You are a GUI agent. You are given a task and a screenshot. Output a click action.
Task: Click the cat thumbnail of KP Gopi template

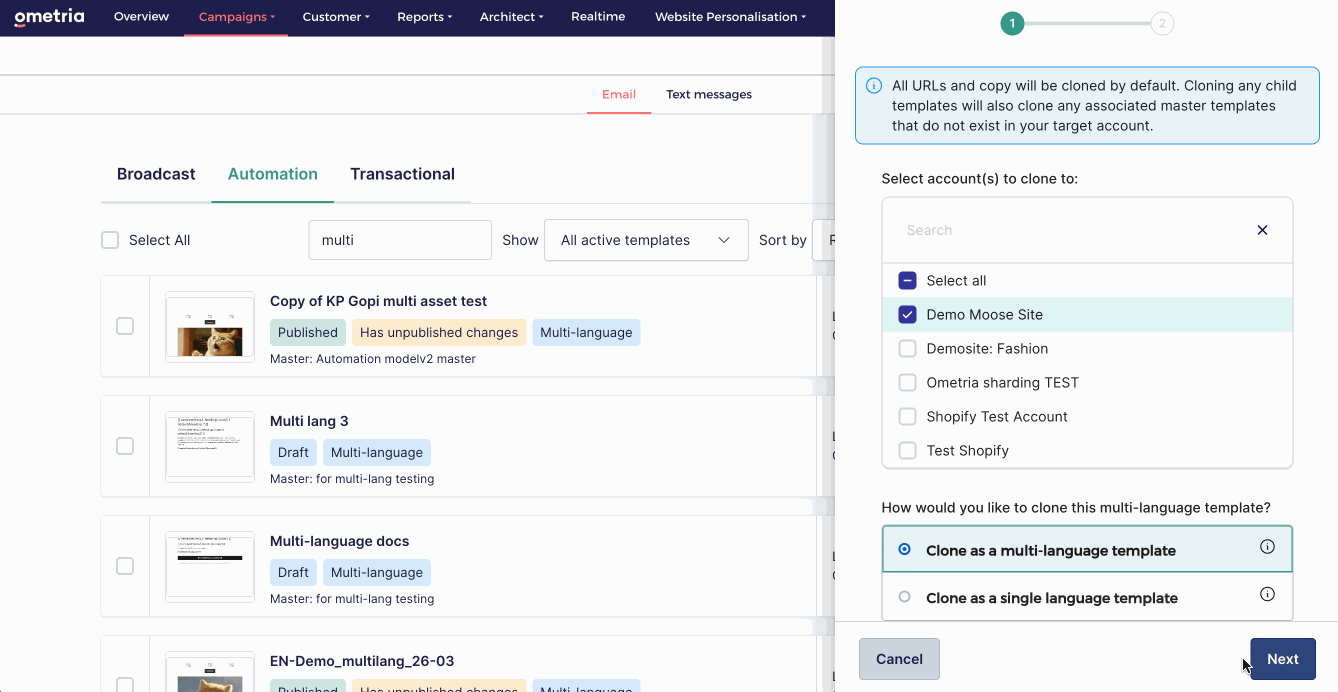click(210, 326)
